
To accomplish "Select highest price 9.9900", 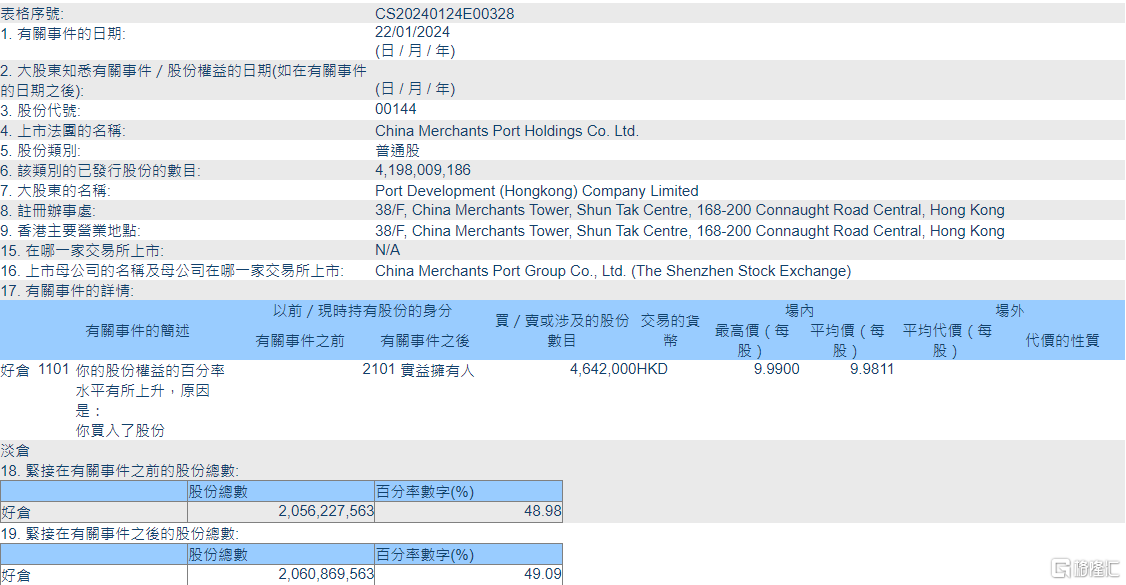I will click(x=776, y=369).
